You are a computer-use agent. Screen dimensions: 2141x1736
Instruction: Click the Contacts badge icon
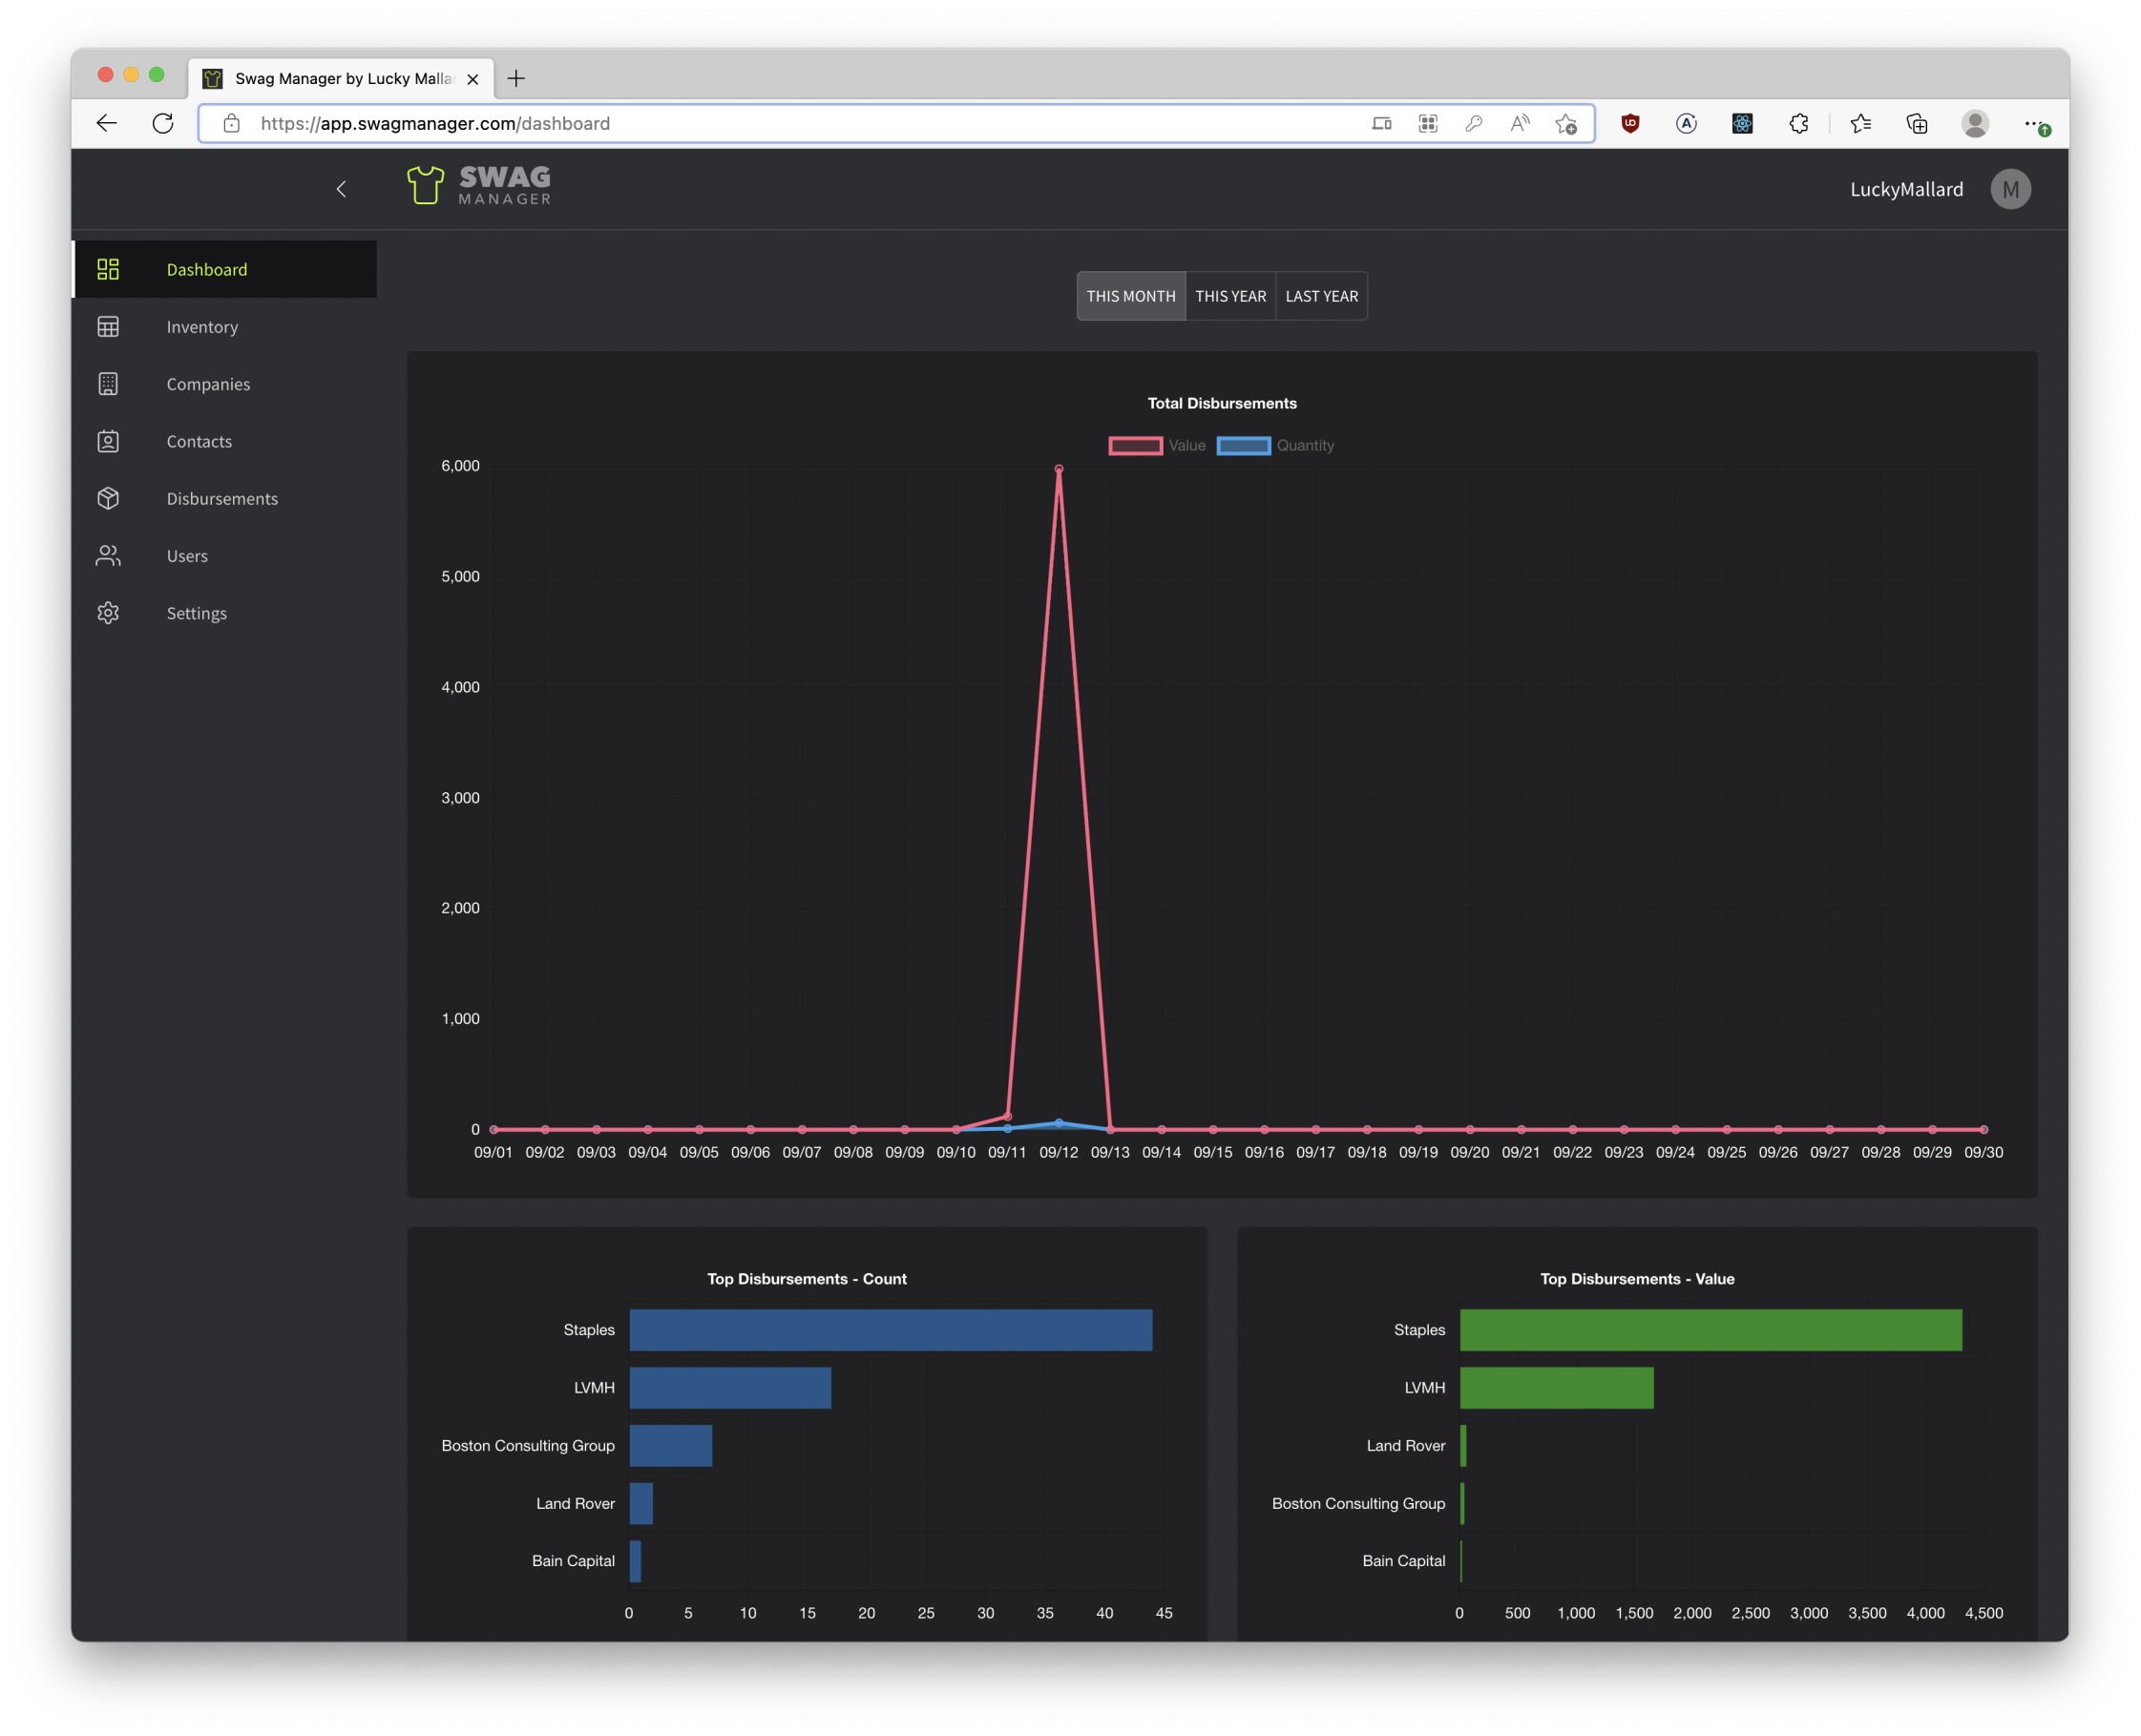(108, 441)
